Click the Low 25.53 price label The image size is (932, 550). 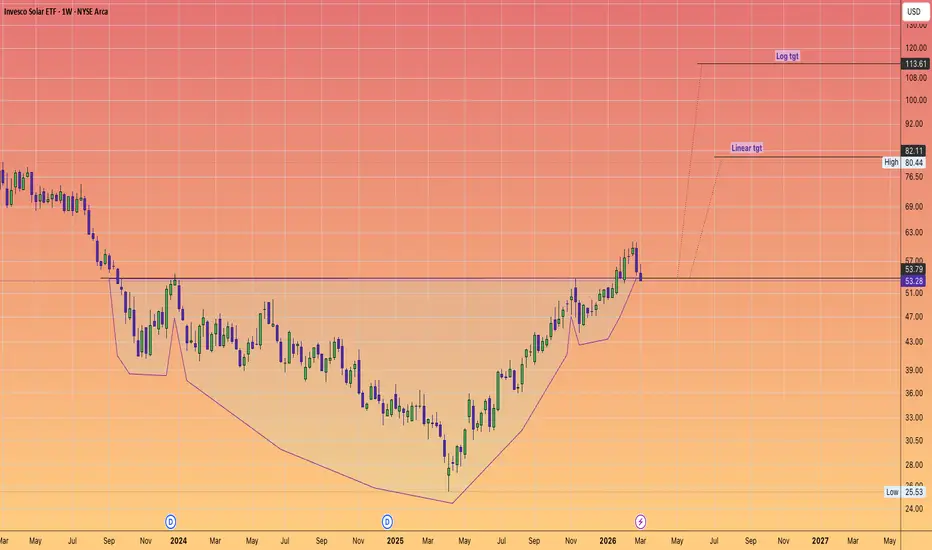pyautogui.click(x=905, y=492)
